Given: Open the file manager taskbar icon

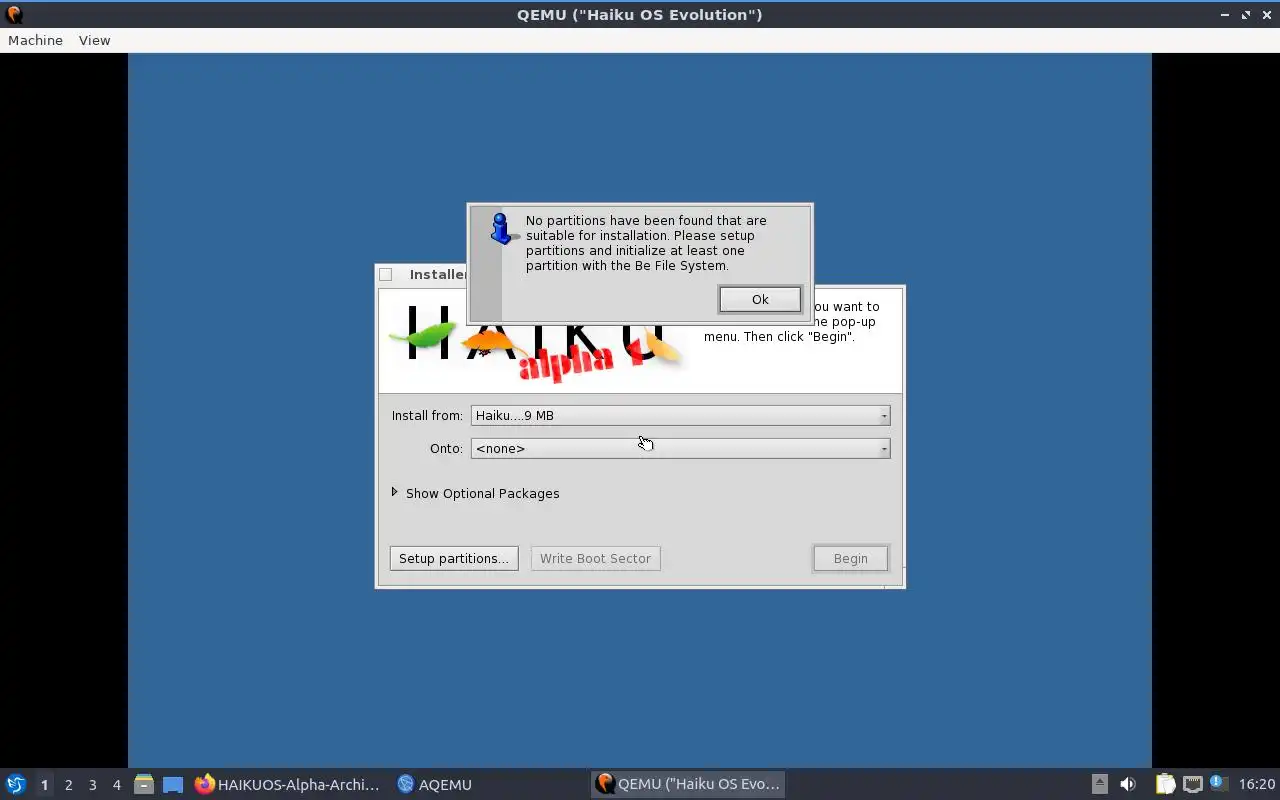Looking at the screenshot, I should (143, 784).
